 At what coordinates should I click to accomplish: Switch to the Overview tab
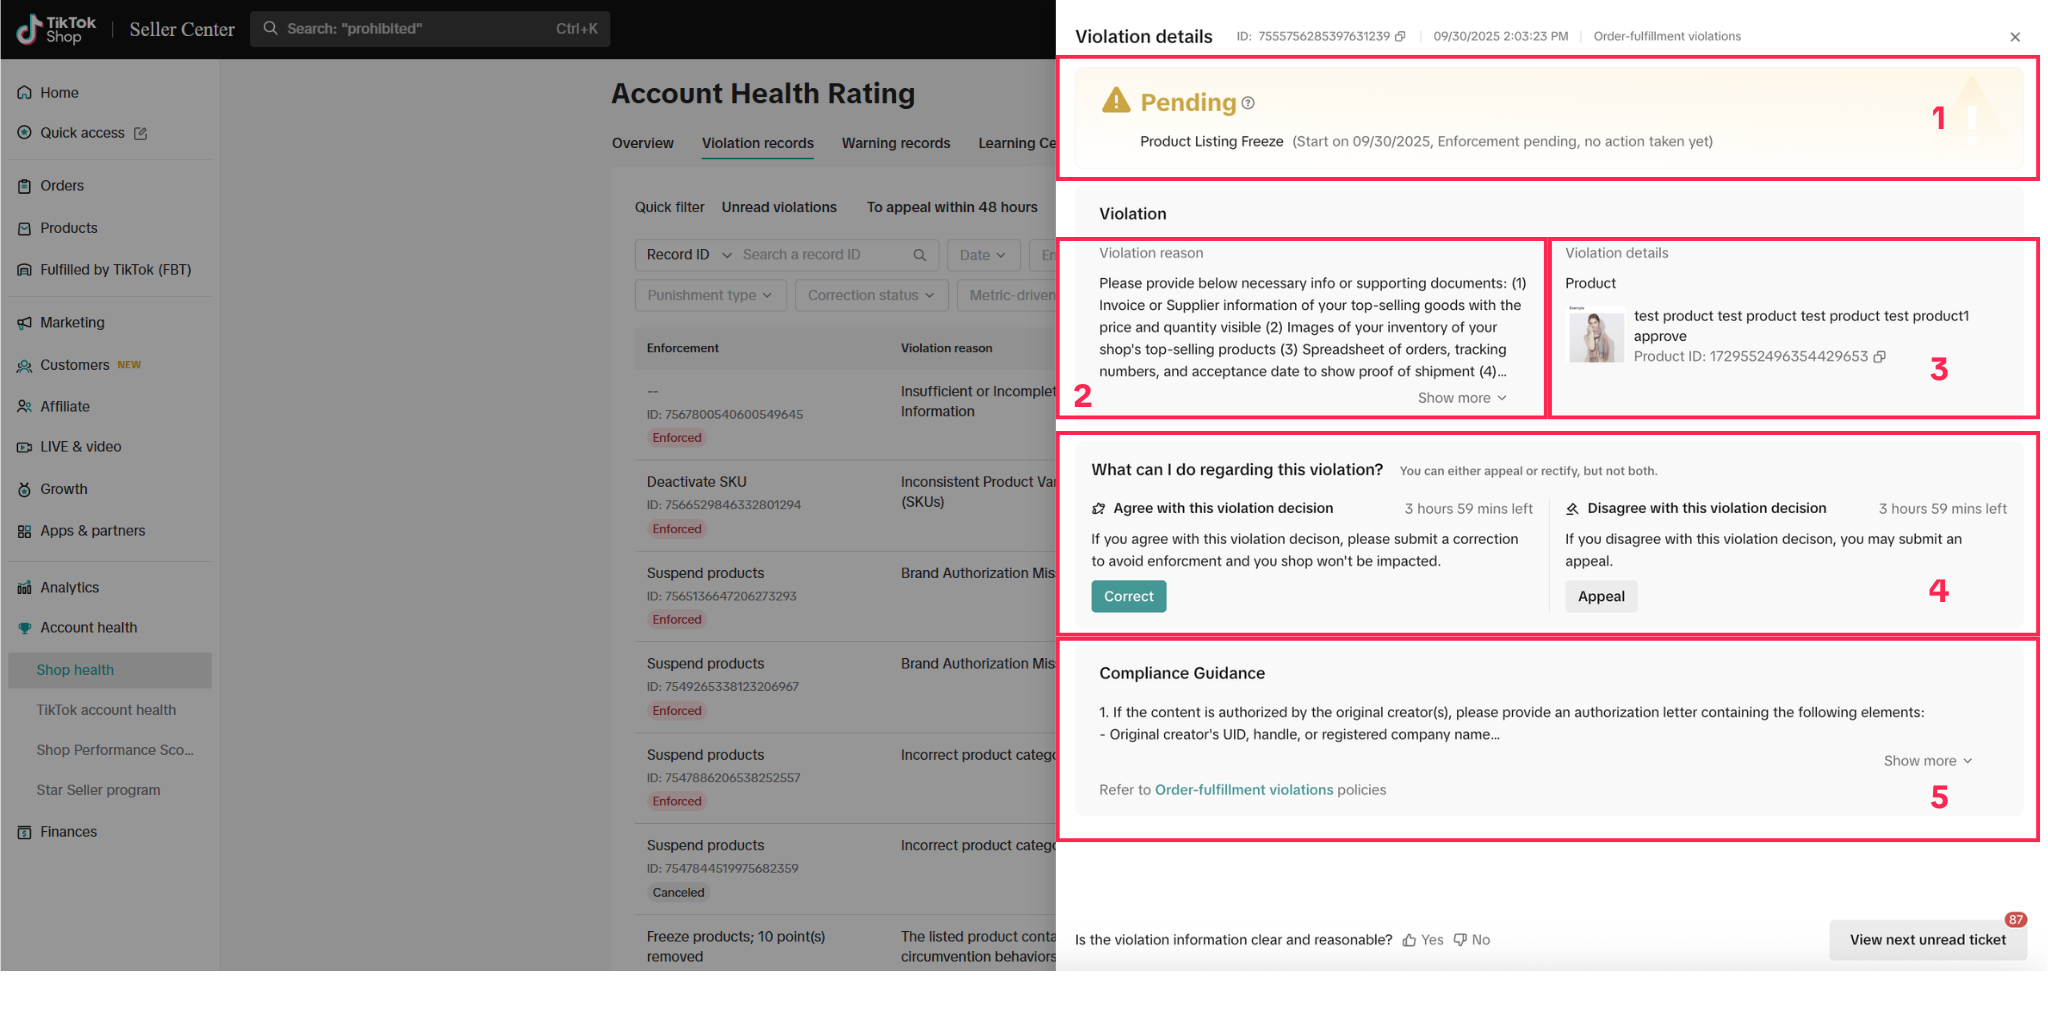point(643,144)
